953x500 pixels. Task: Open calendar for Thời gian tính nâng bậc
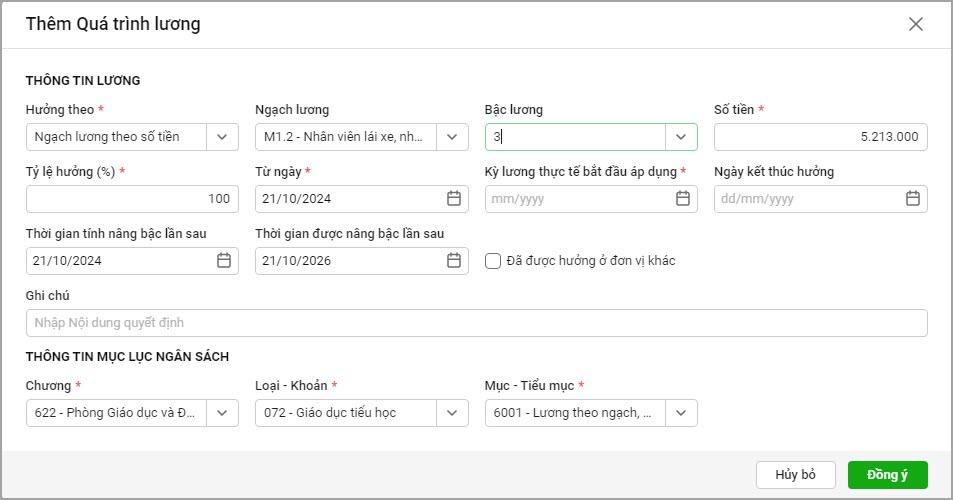224,261
